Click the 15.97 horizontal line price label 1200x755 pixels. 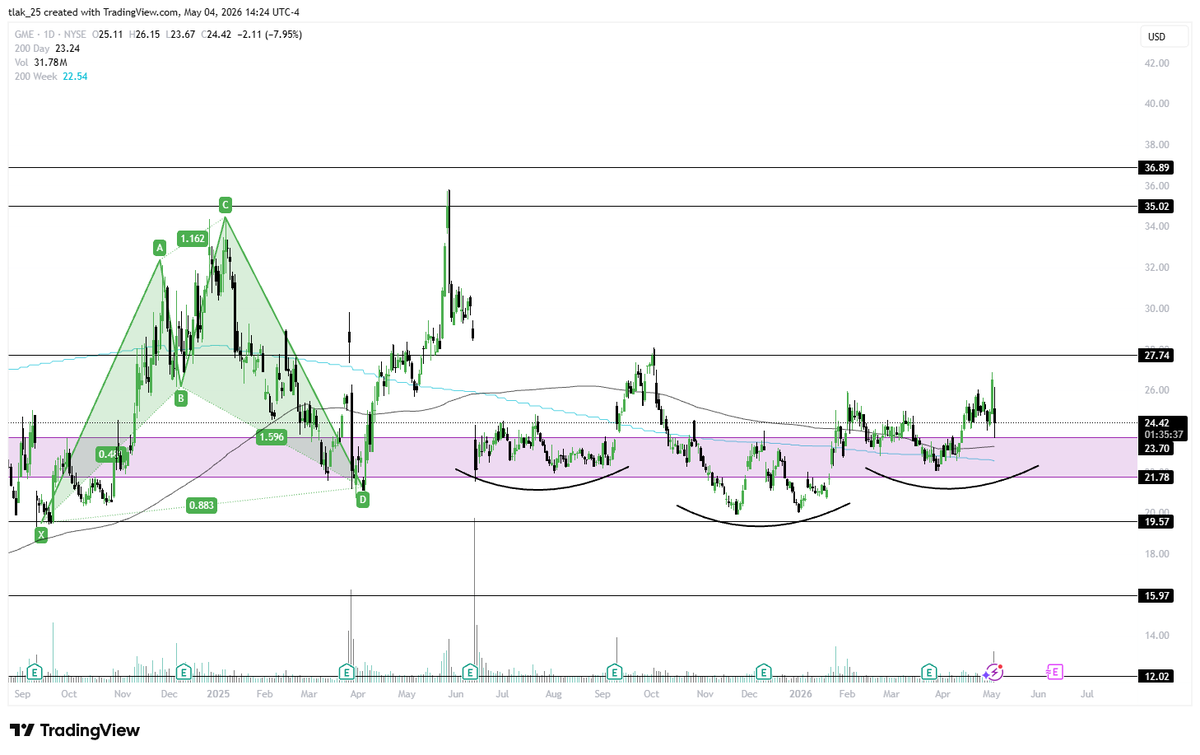point(1155,596)
